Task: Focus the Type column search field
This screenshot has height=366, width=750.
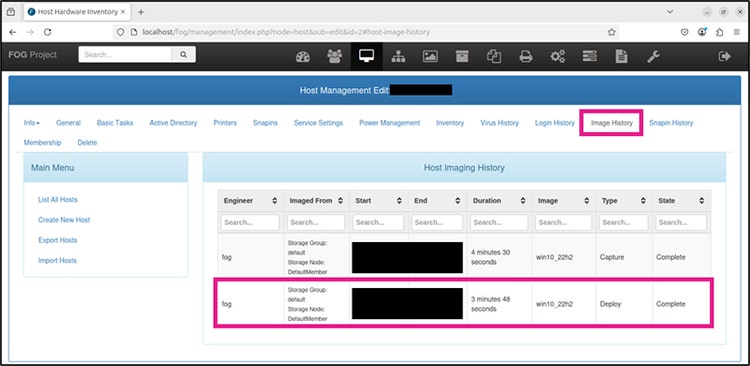Action: click(624, 222)
